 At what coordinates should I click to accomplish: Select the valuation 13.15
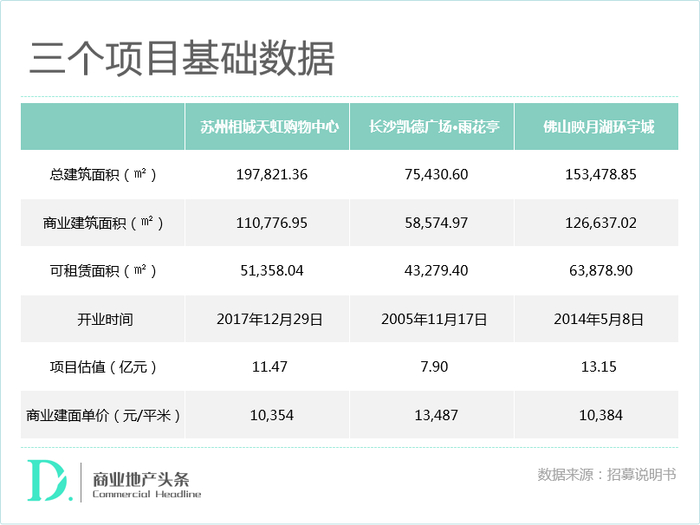click(599, 367)
